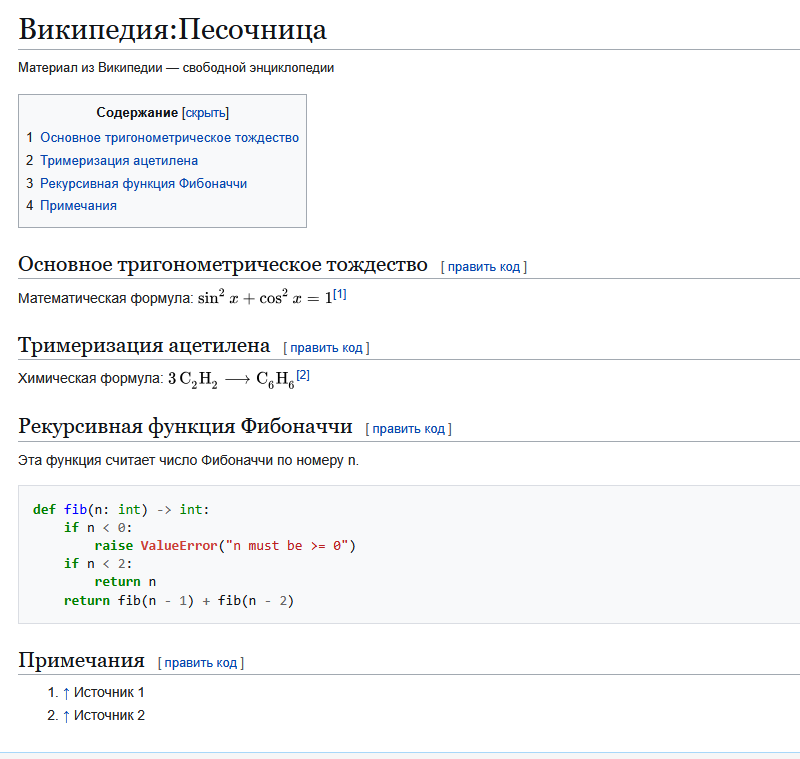Hide the table of contents via скрыть
Screen dimensions: 800x759
[x=208, y=112]
